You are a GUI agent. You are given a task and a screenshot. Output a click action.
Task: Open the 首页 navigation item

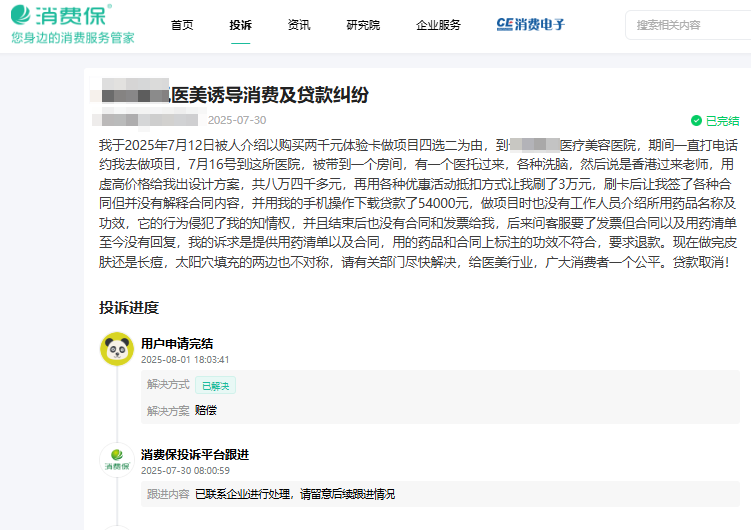(x=182, y=25)
